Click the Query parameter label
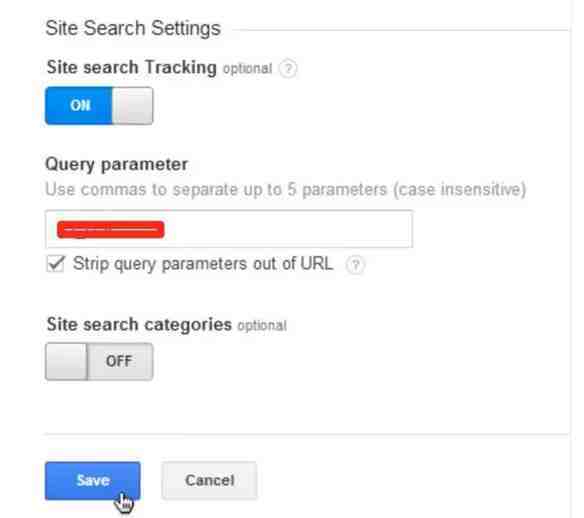The image size is (584, 518). [117, 164]
